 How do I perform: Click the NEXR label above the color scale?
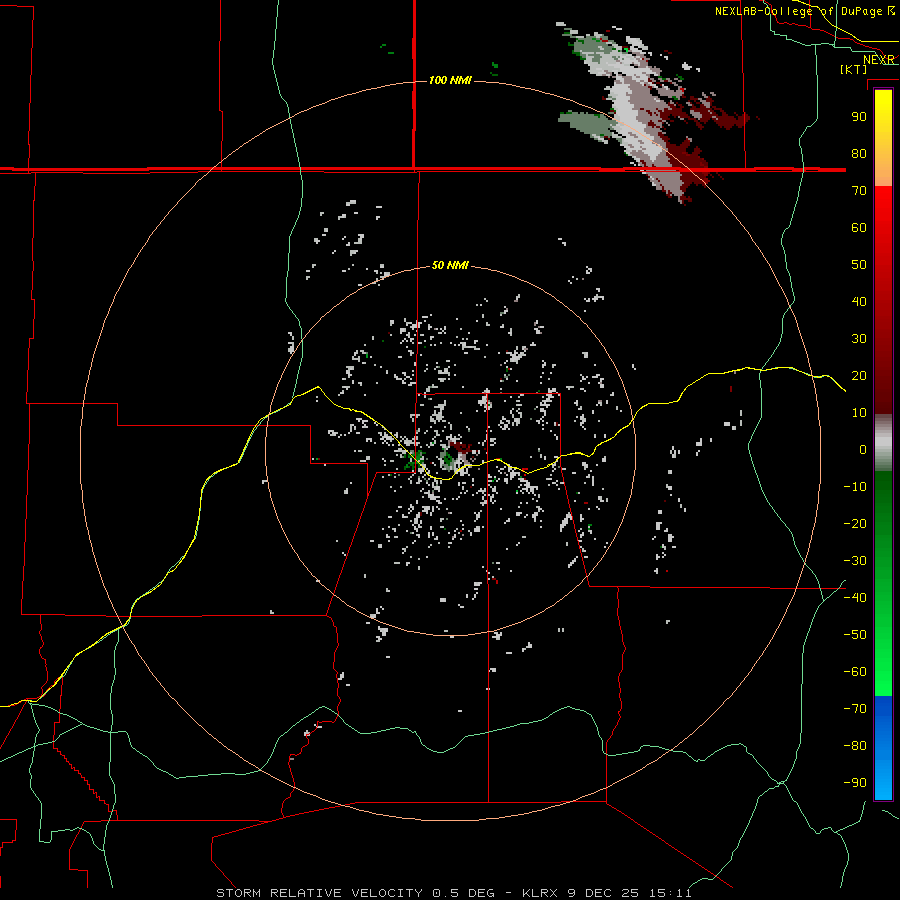(879, 60)
